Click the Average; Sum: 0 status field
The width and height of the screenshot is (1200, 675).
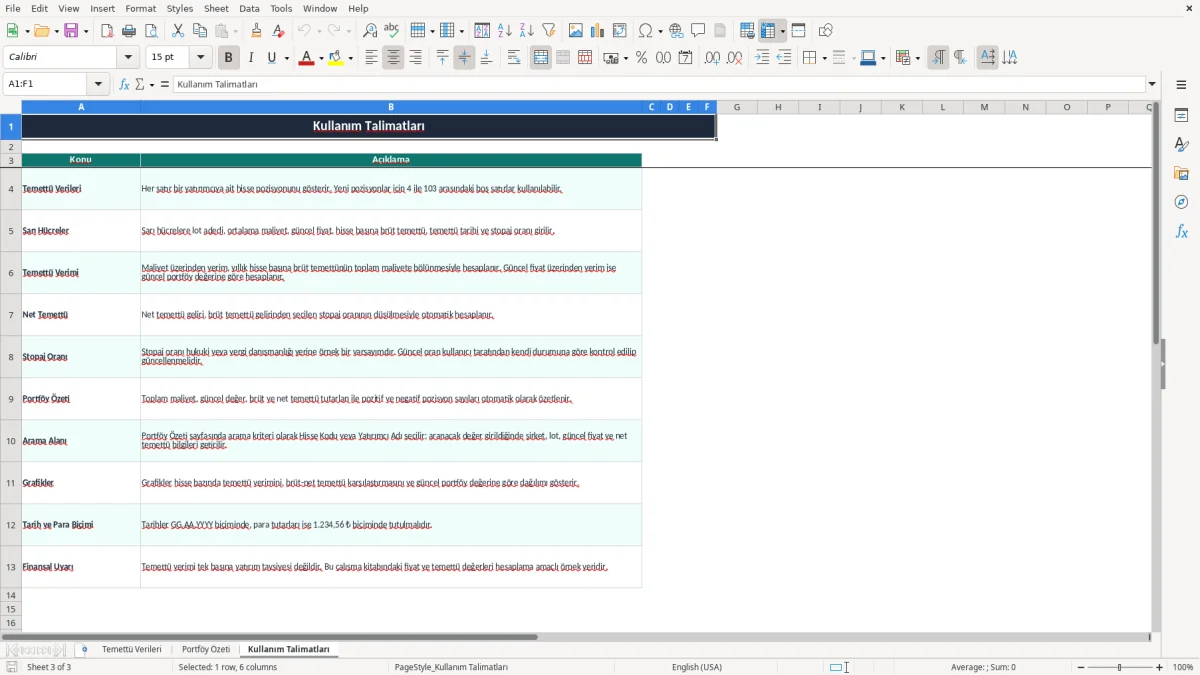point(983,667)
